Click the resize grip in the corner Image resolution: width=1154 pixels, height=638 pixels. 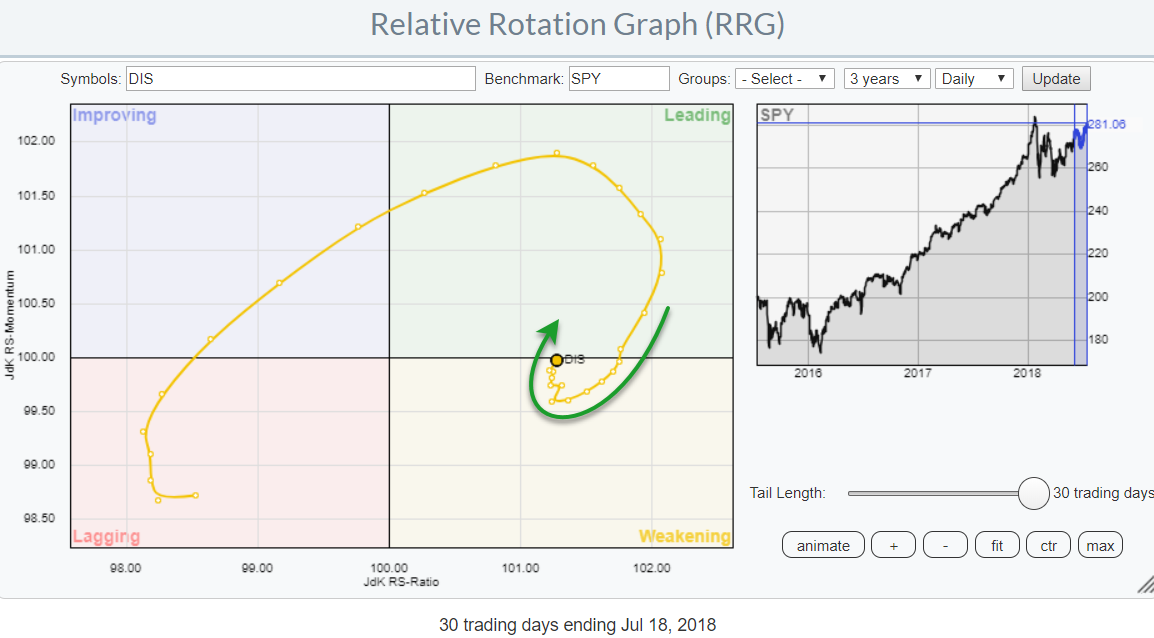1143,583
